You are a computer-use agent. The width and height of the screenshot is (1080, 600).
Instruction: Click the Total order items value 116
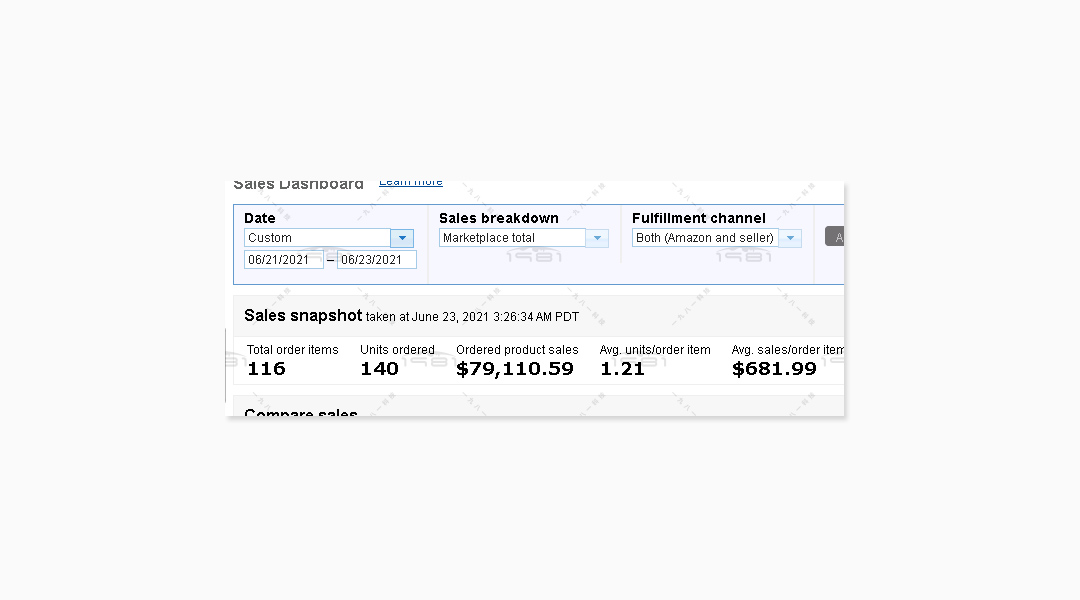[x=266, y=369]
